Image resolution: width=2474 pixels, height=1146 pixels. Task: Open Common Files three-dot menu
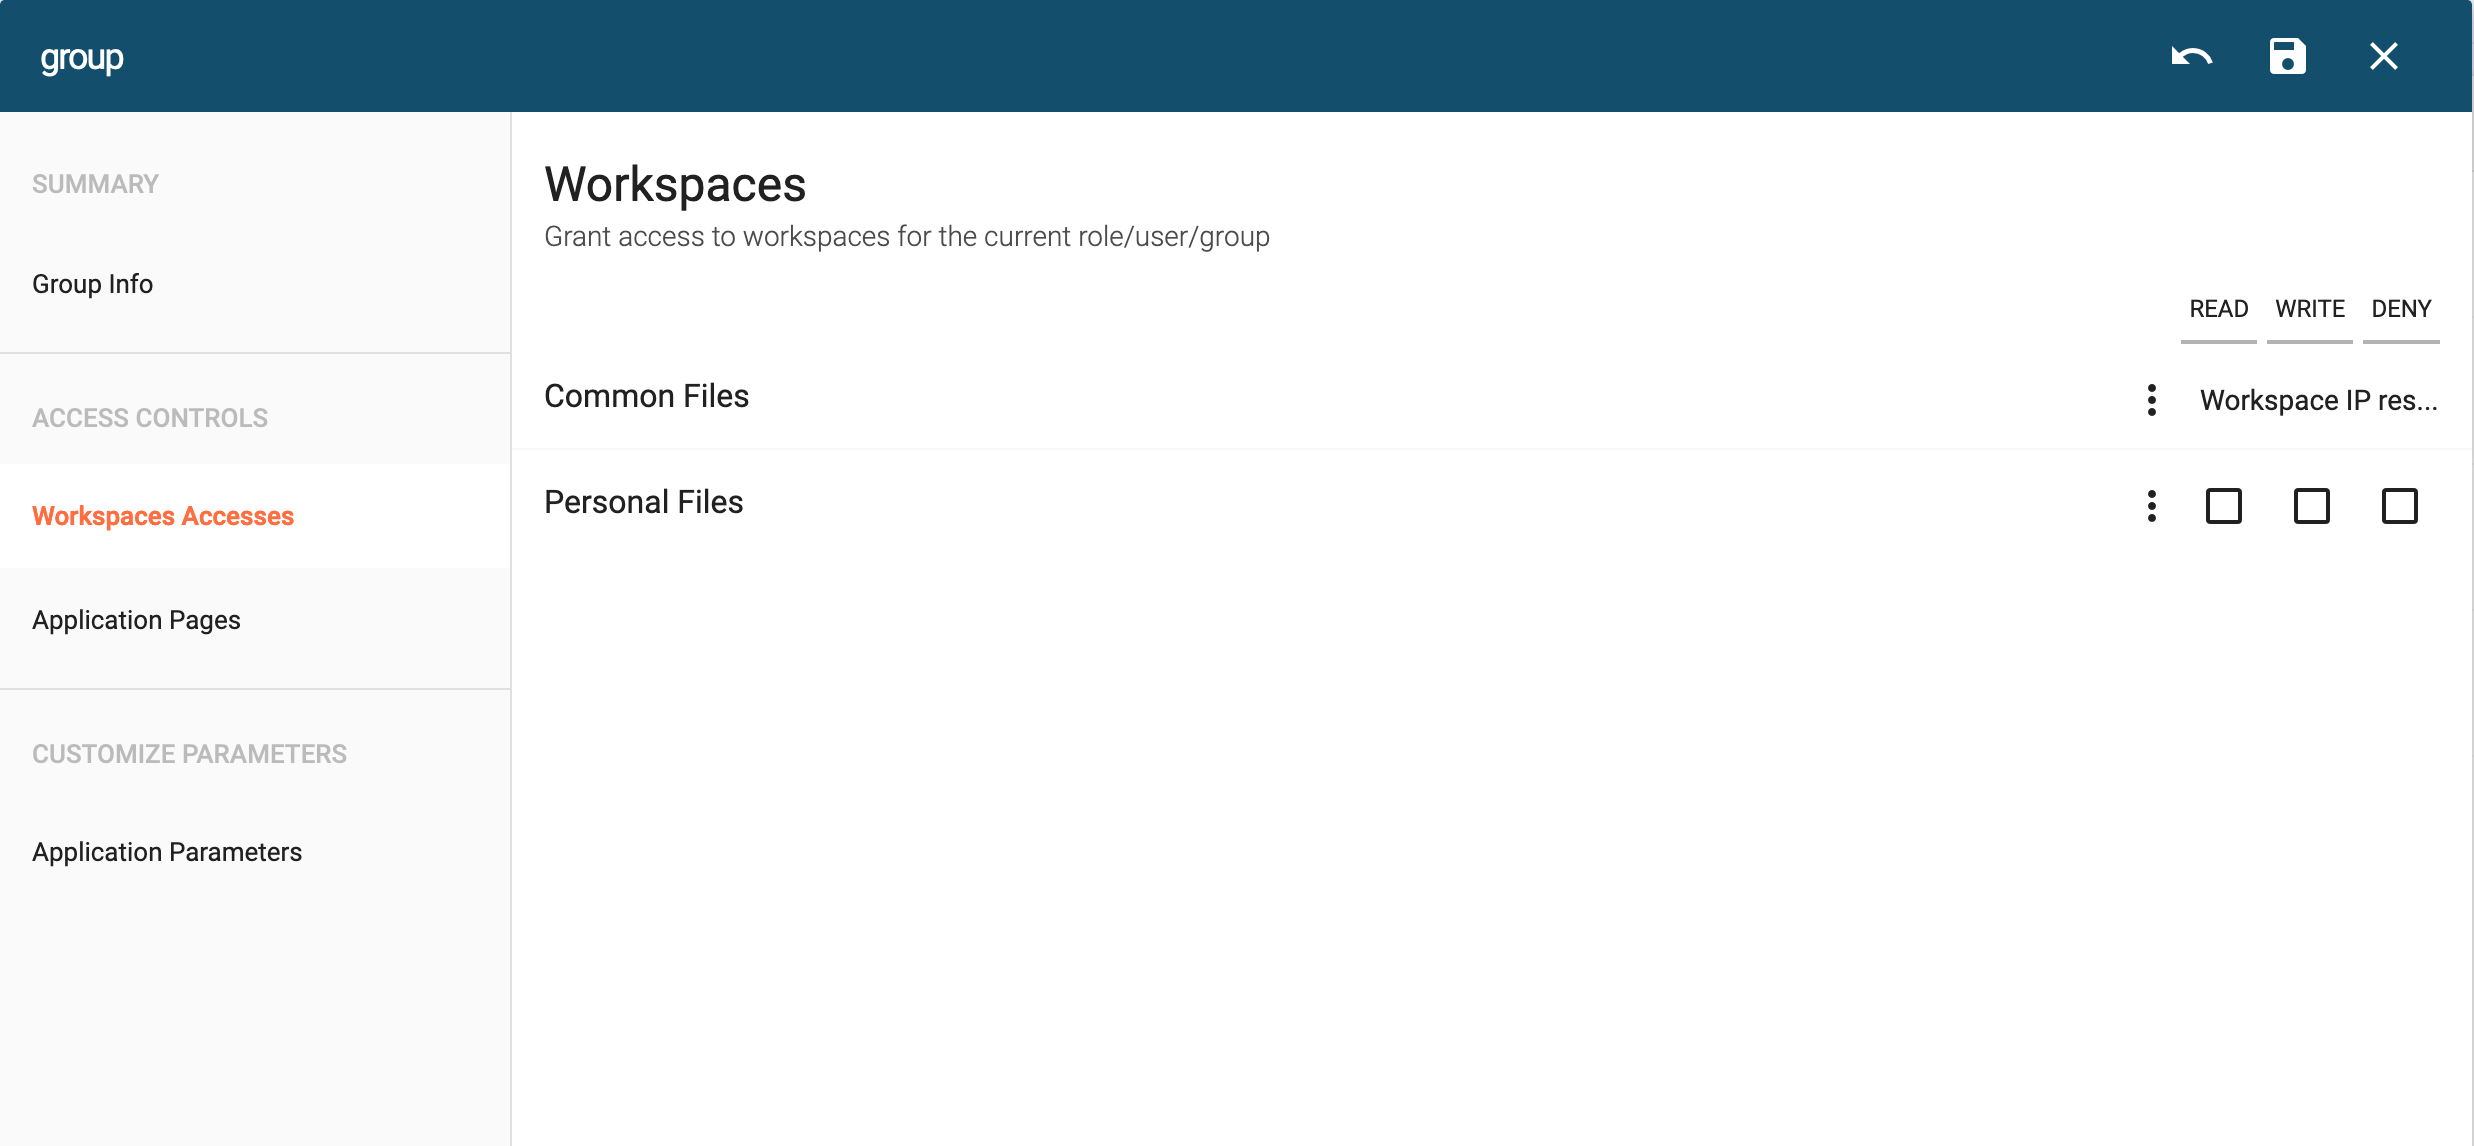pos(2151,400)
